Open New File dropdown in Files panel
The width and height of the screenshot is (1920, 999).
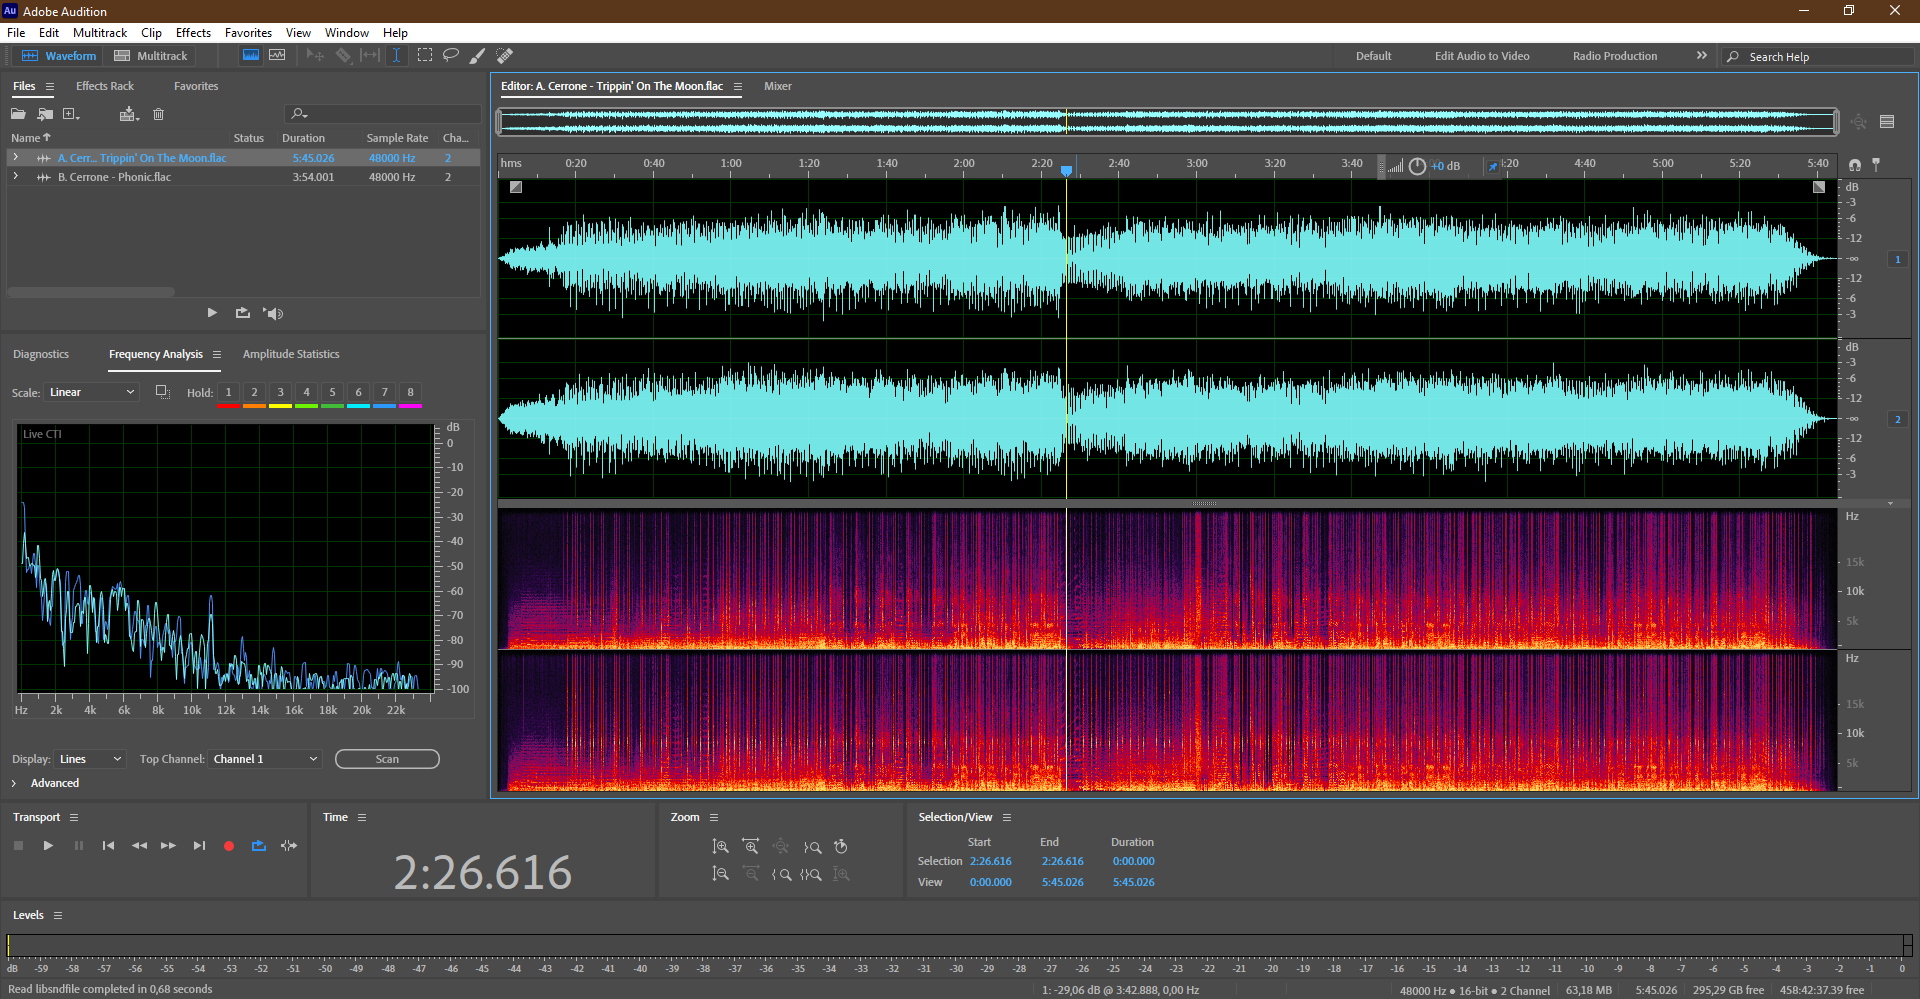72,114
